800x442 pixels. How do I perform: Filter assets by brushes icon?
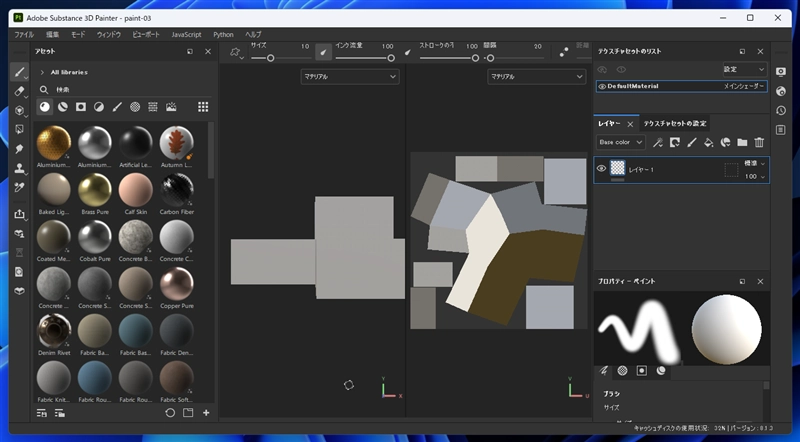(x=117, y=107)
